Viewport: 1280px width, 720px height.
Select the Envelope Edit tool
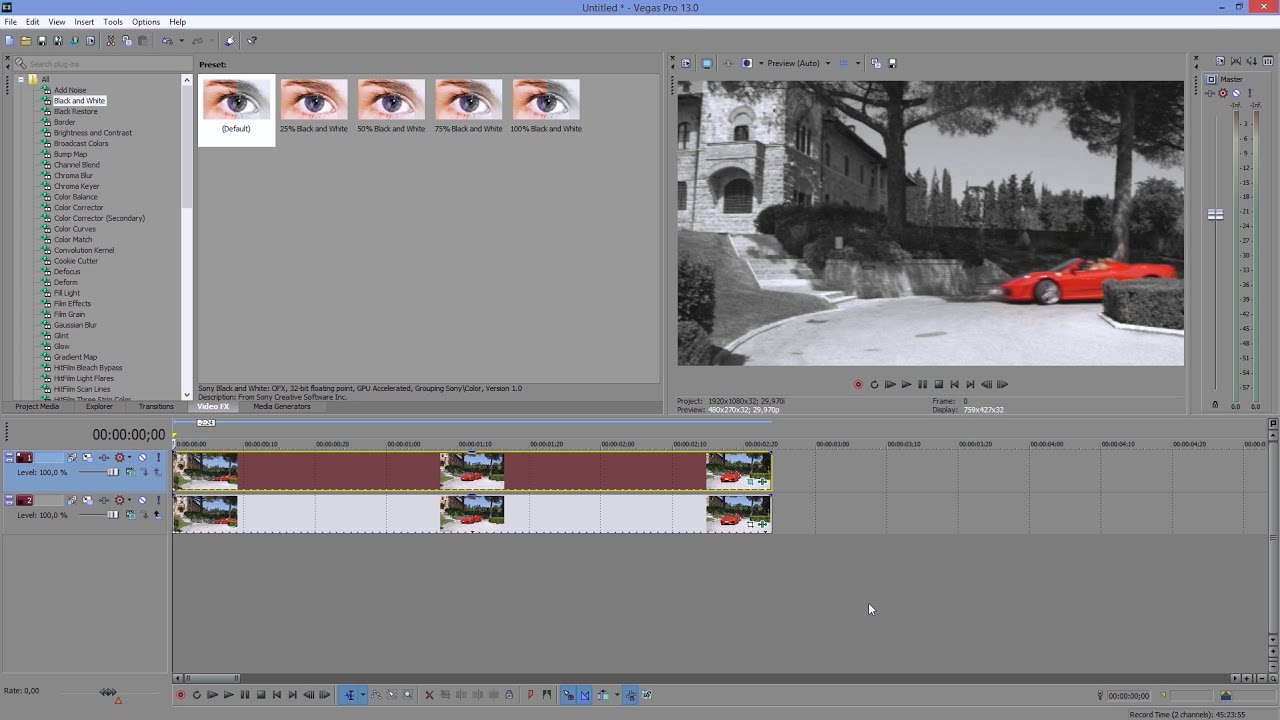[x=376, y=695]
